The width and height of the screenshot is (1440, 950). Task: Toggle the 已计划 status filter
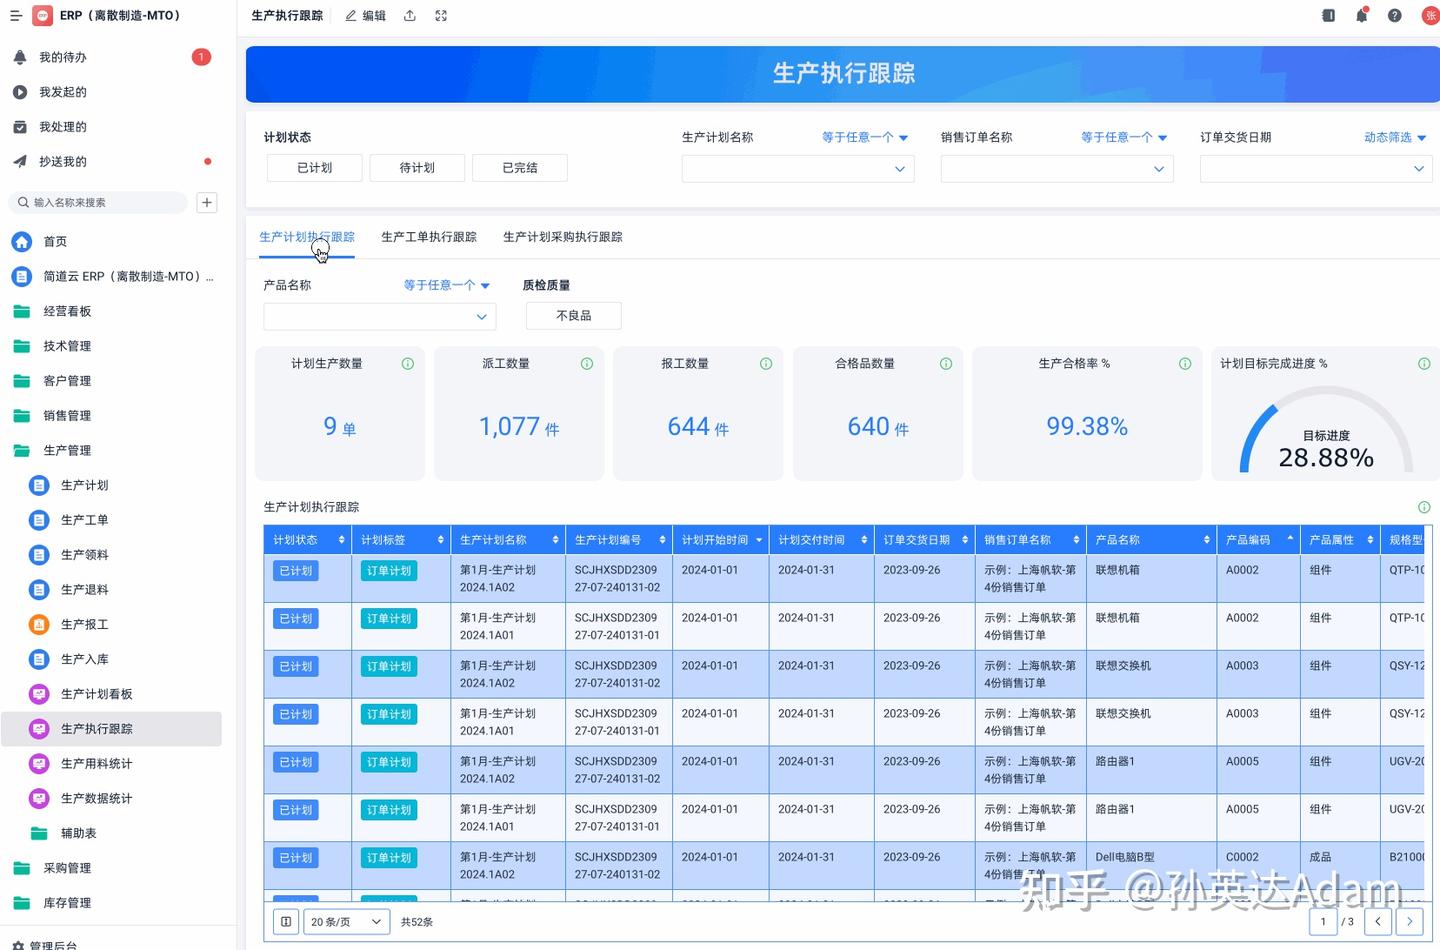314,168
